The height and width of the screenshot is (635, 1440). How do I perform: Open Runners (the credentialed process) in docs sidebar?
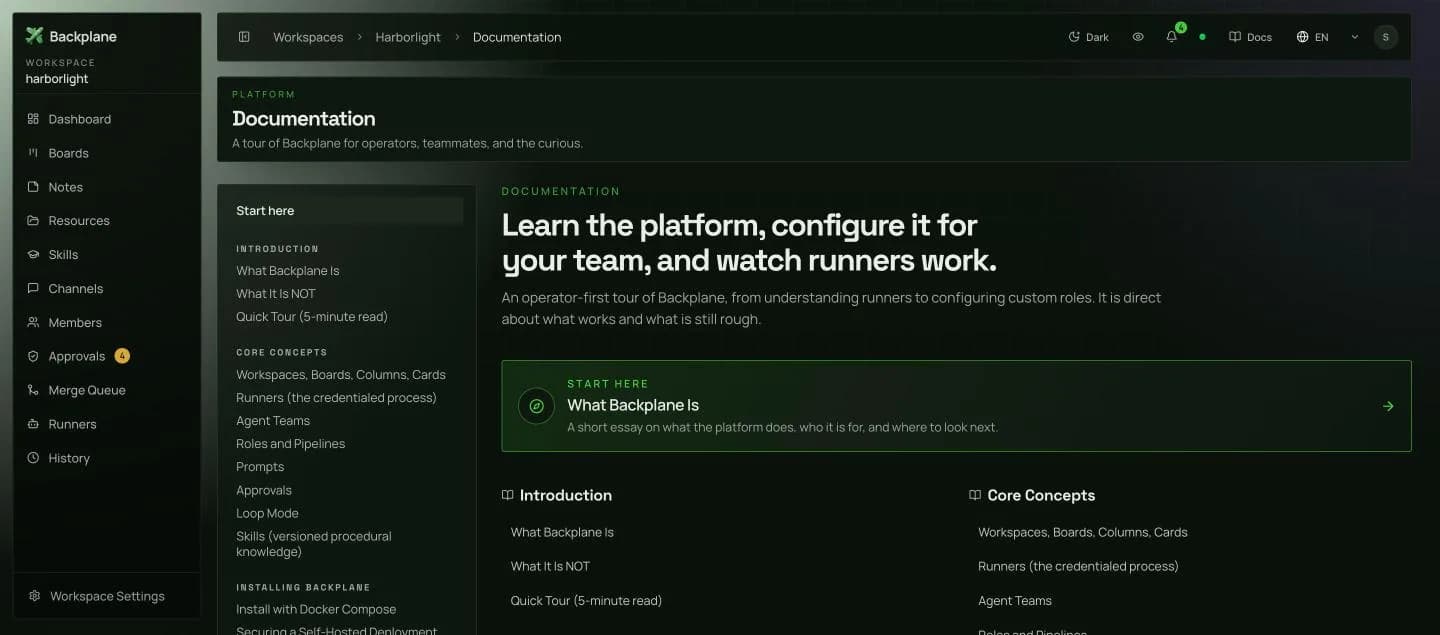[x=336, y=398]
